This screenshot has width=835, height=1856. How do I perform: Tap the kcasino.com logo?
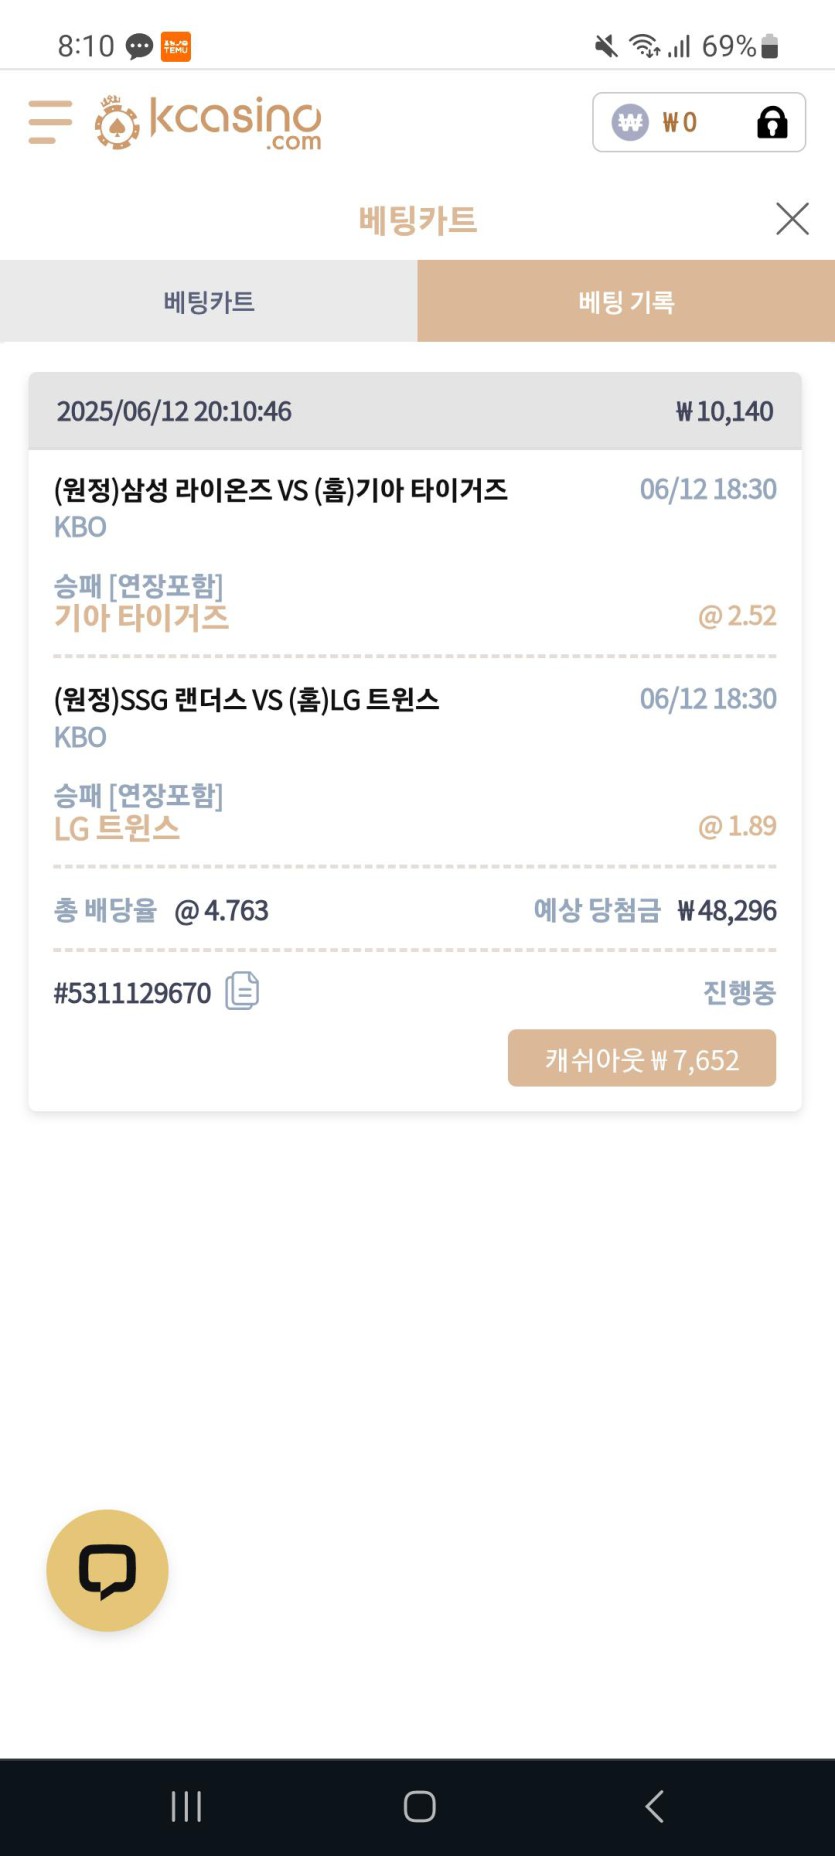pyautogui.click(x=208, y=122)
